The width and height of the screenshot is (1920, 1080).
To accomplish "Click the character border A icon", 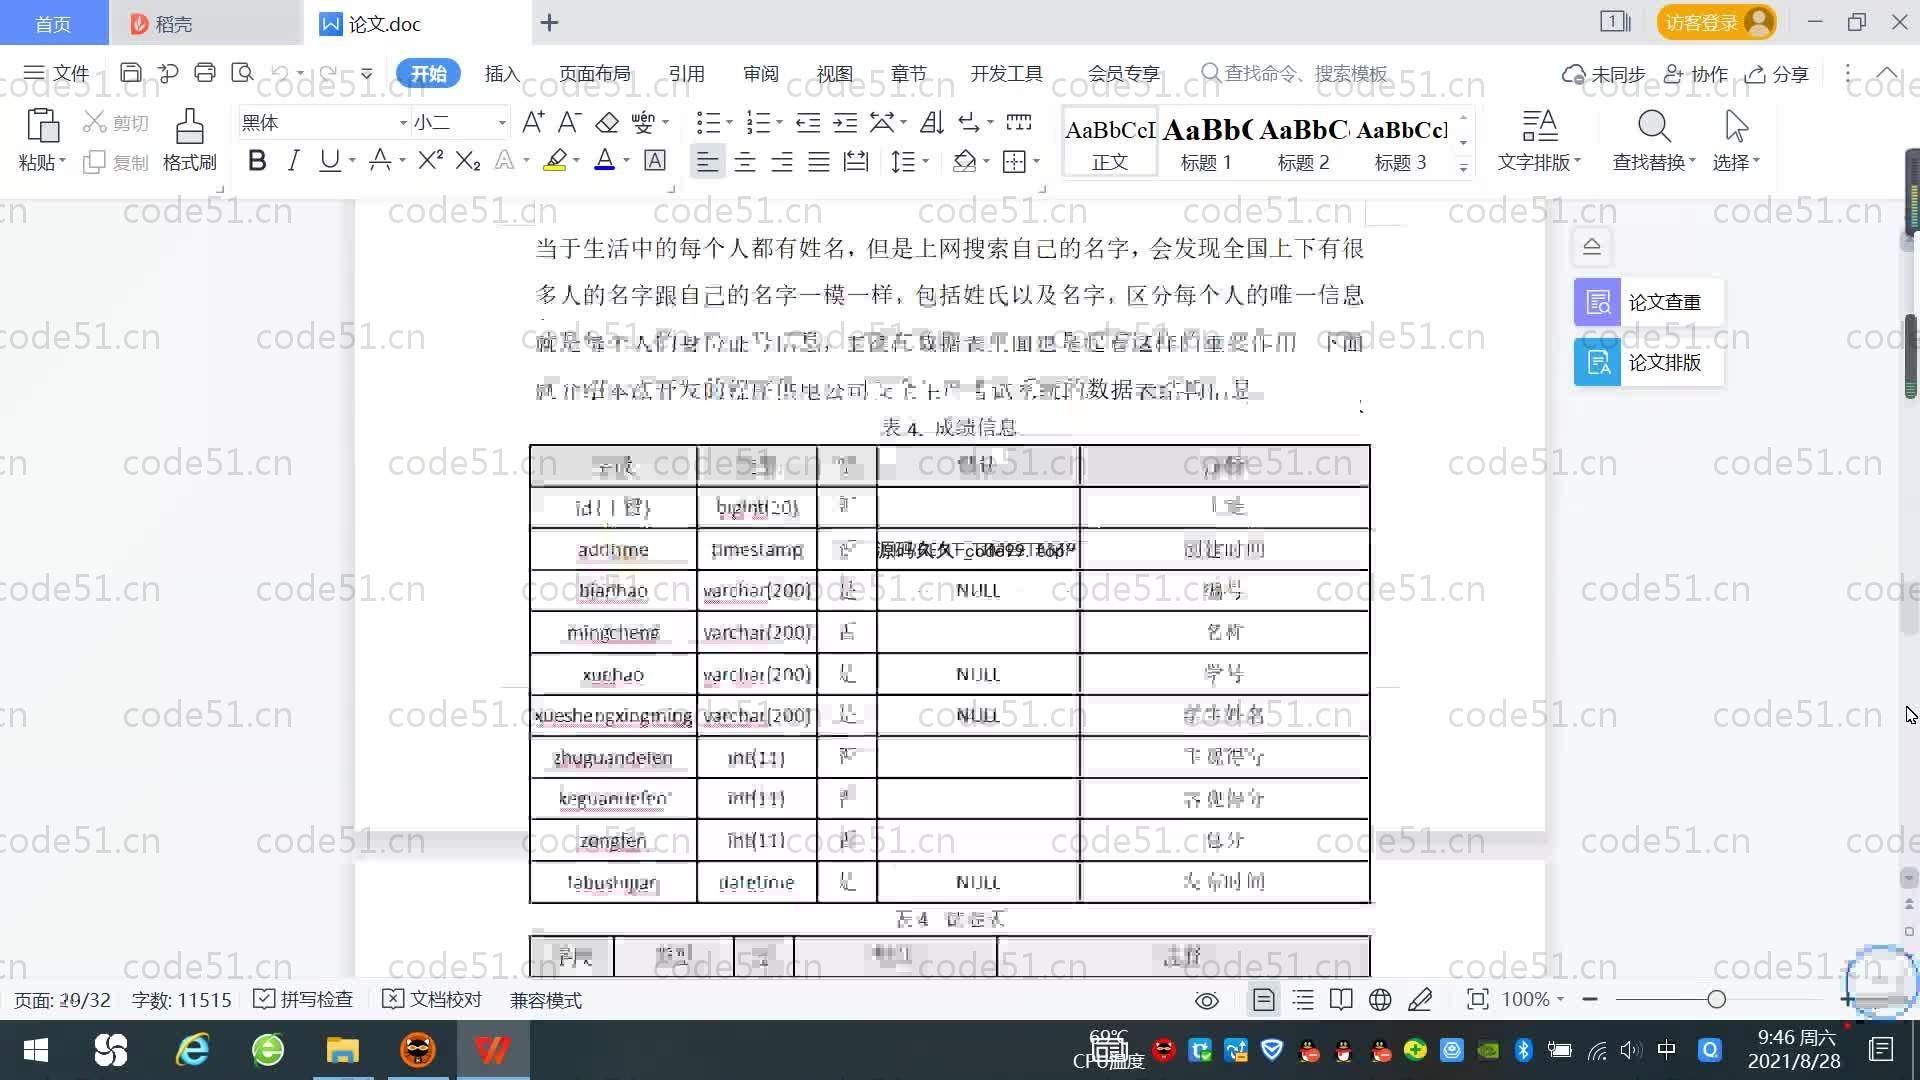I will 655,160.
